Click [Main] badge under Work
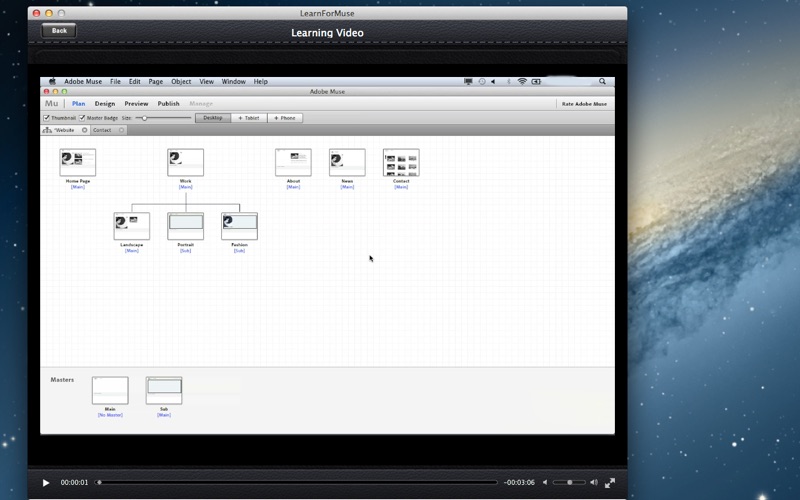The height and width of the screenshot is (500, 800). click(185, 187)
